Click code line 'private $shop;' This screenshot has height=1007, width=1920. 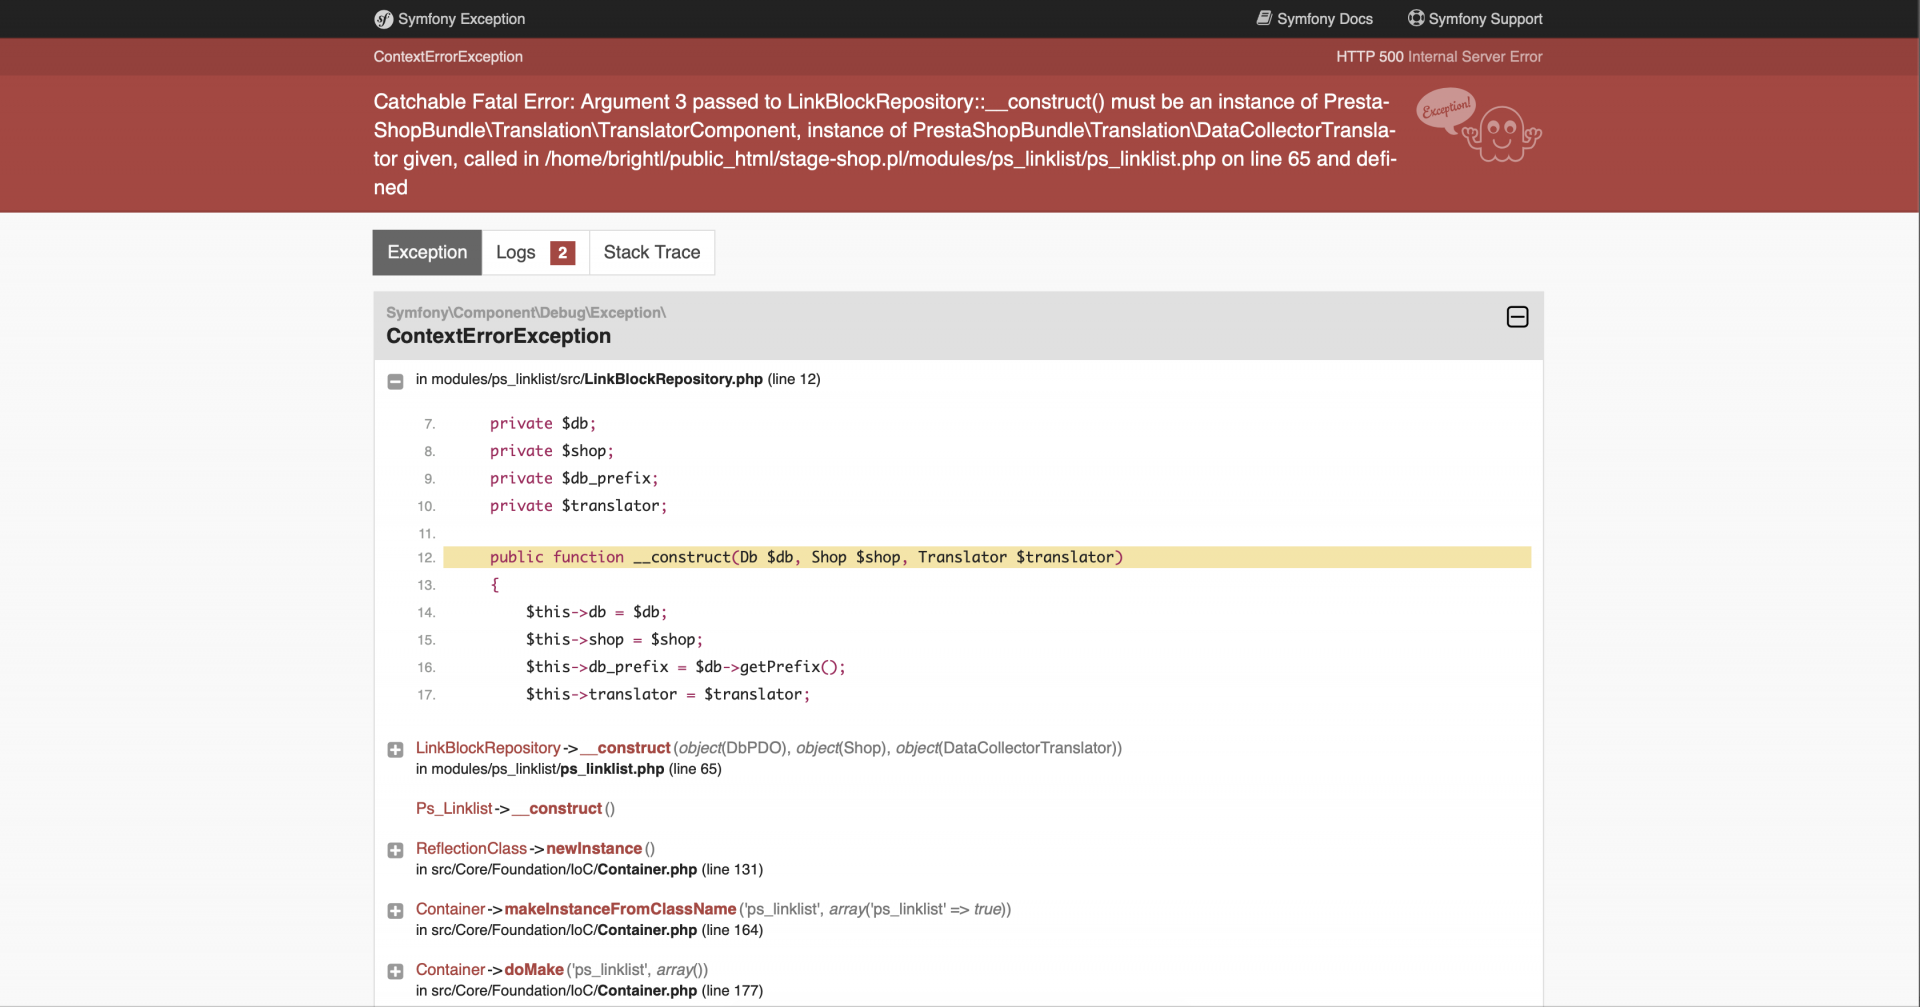point(552,451)
